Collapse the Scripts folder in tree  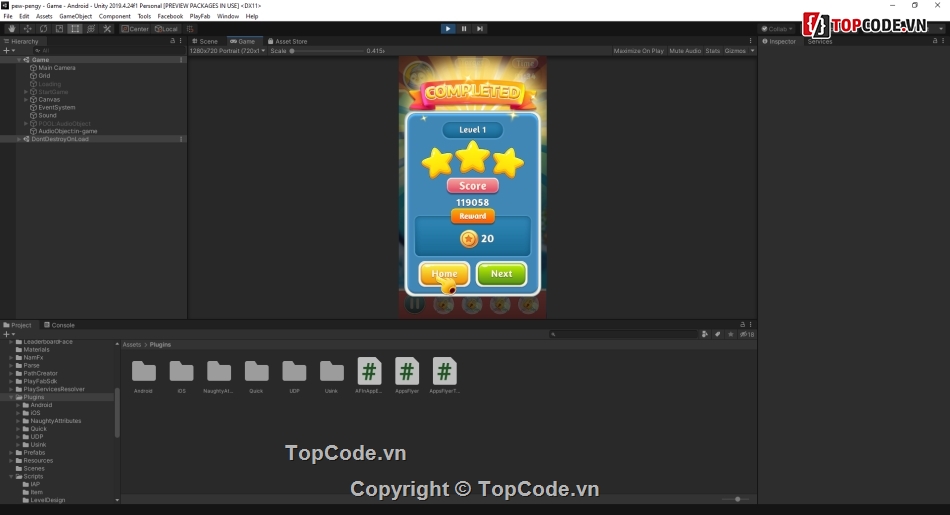(11, 476)
